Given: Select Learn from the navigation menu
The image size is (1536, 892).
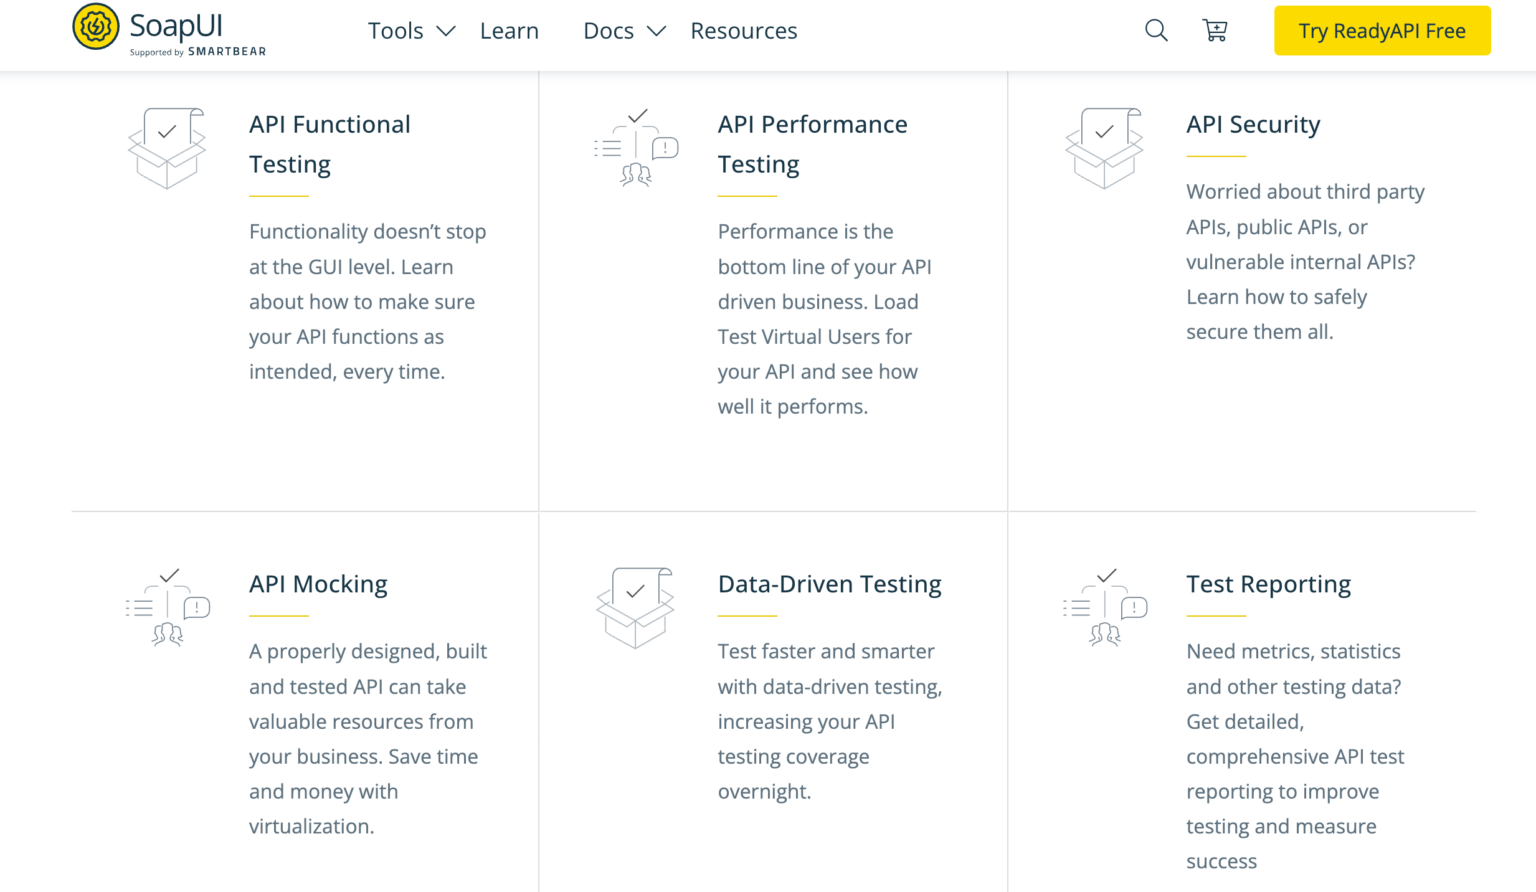Looking at the screenshot, I should [509, 31].
